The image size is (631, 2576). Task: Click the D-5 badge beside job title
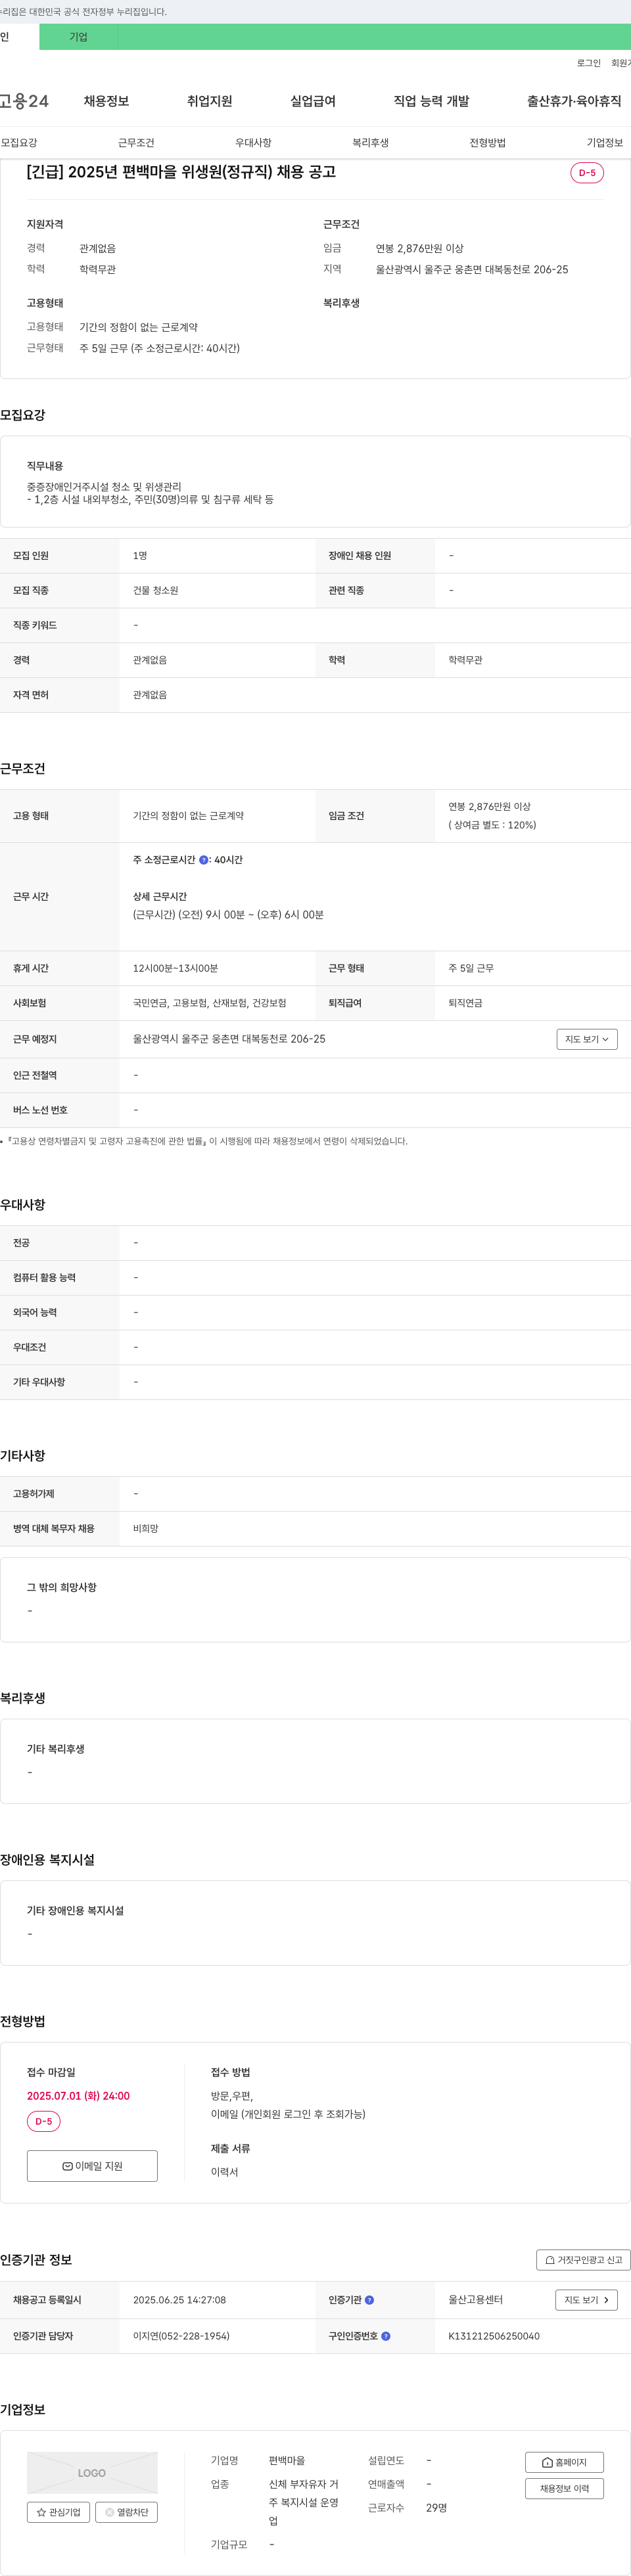point(587,173)
